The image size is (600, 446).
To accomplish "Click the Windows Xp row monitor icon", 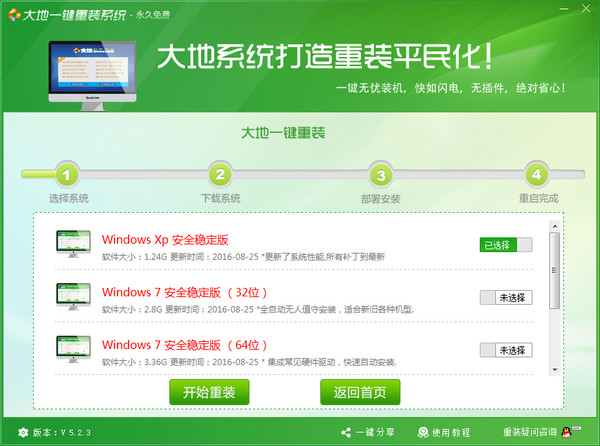I will (x=73, y=244).
